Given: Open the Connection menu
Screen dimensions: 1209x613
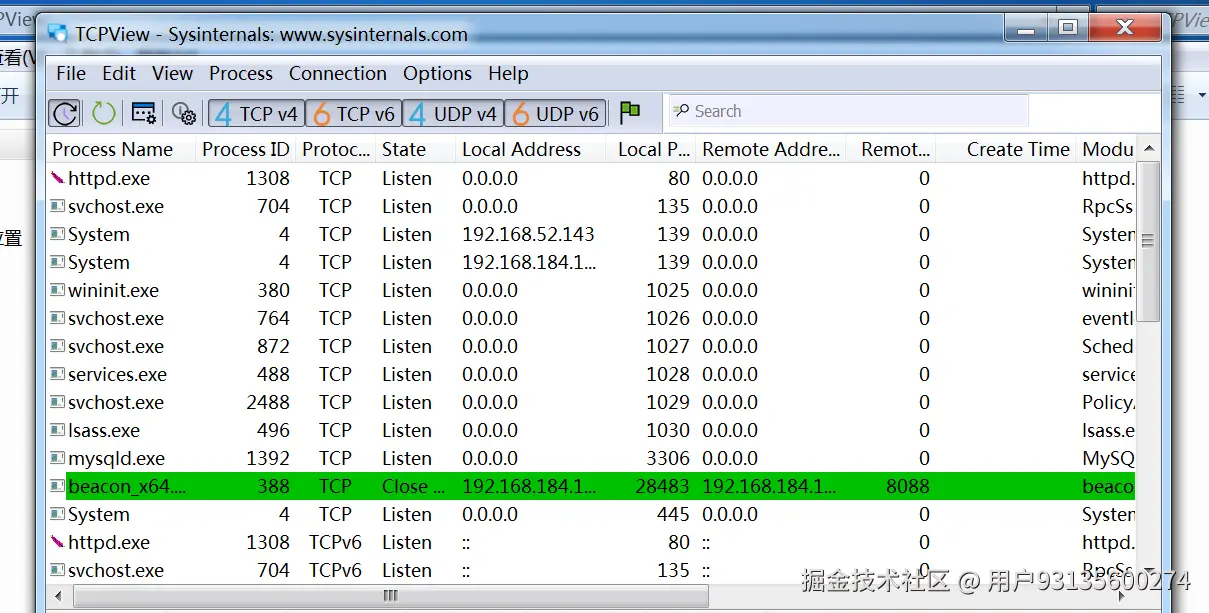Looking at the screenshot, I should pos(338,73).
